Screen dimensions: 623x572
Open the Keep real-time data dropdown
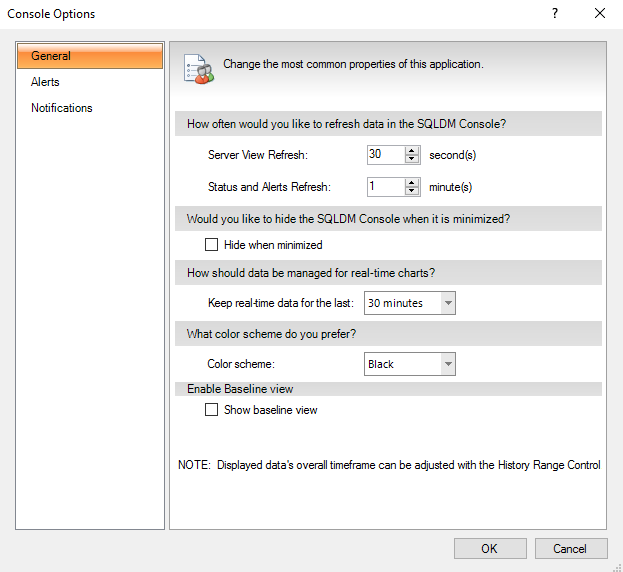[447, 303]
